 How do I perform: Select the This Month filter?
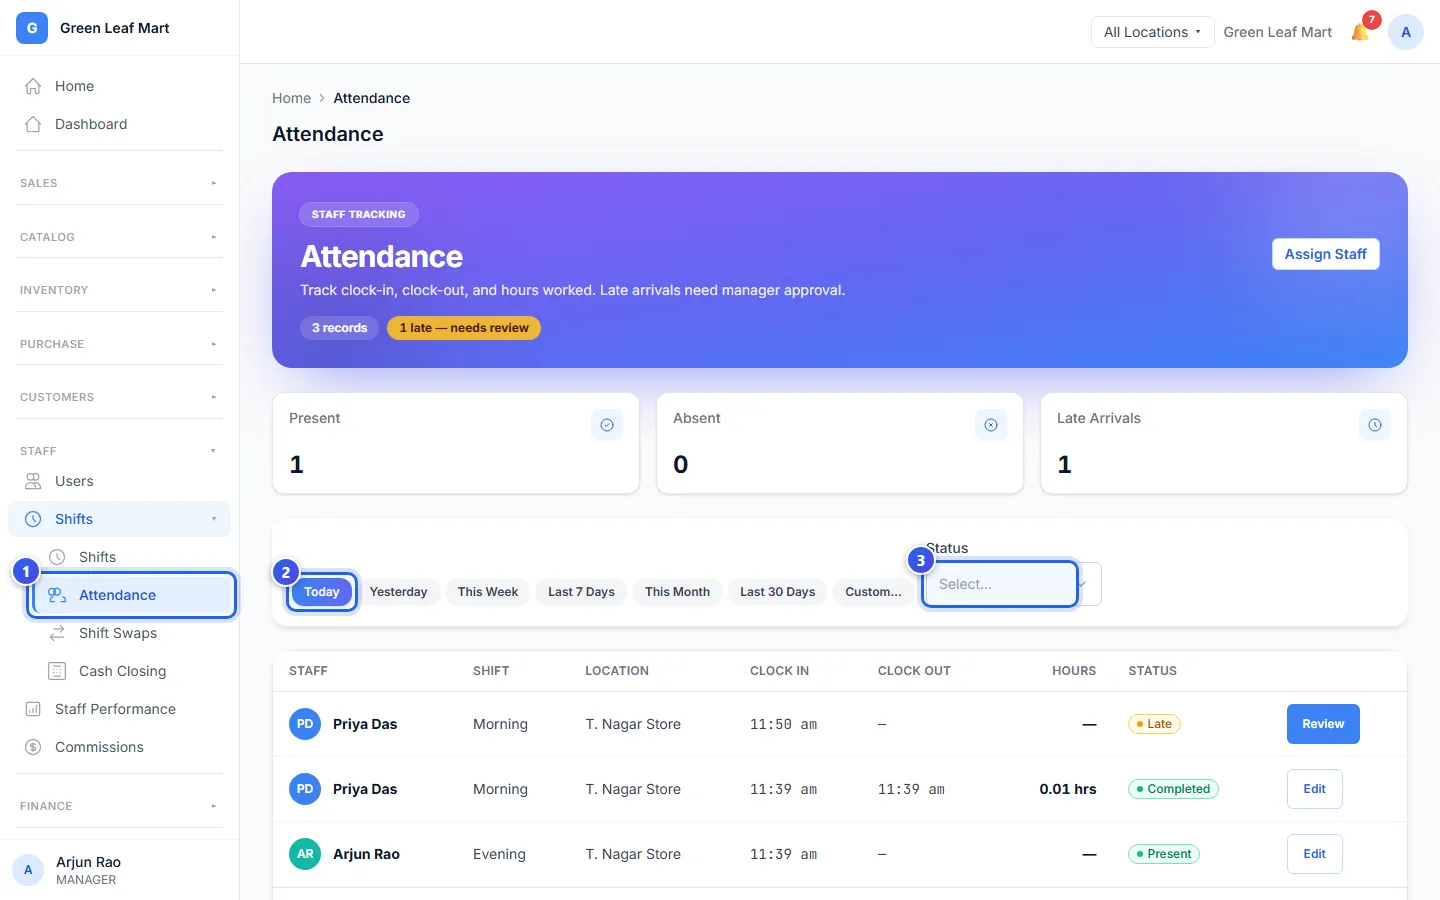click(677, 592)
